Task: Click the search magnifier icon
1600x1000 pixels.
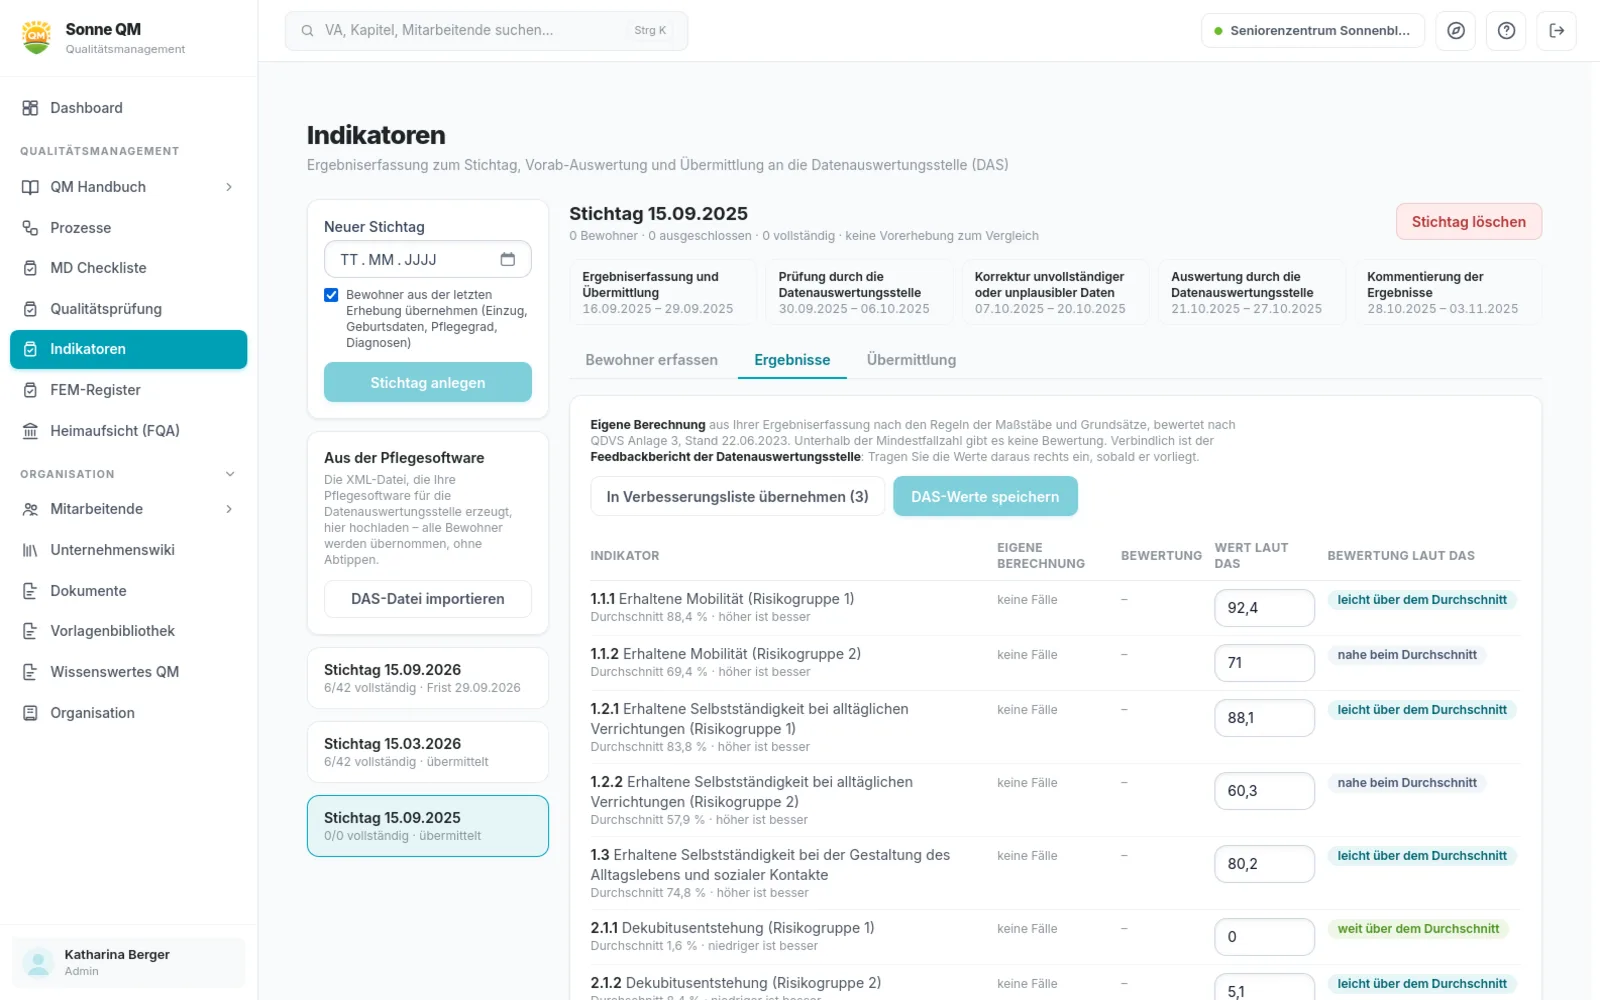Action: click(x=307, y=31)
